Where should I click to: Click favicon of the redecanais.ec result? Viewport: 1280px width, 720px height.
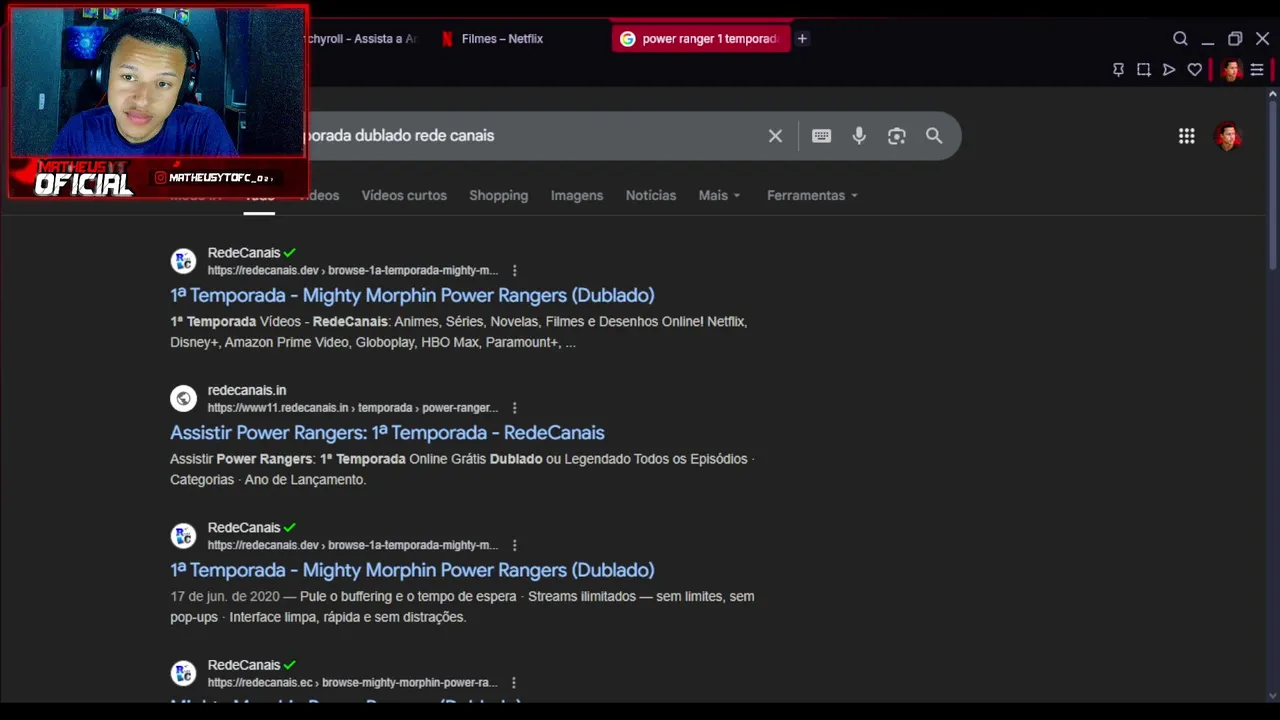pyautogui.click(x=183, y=673)
